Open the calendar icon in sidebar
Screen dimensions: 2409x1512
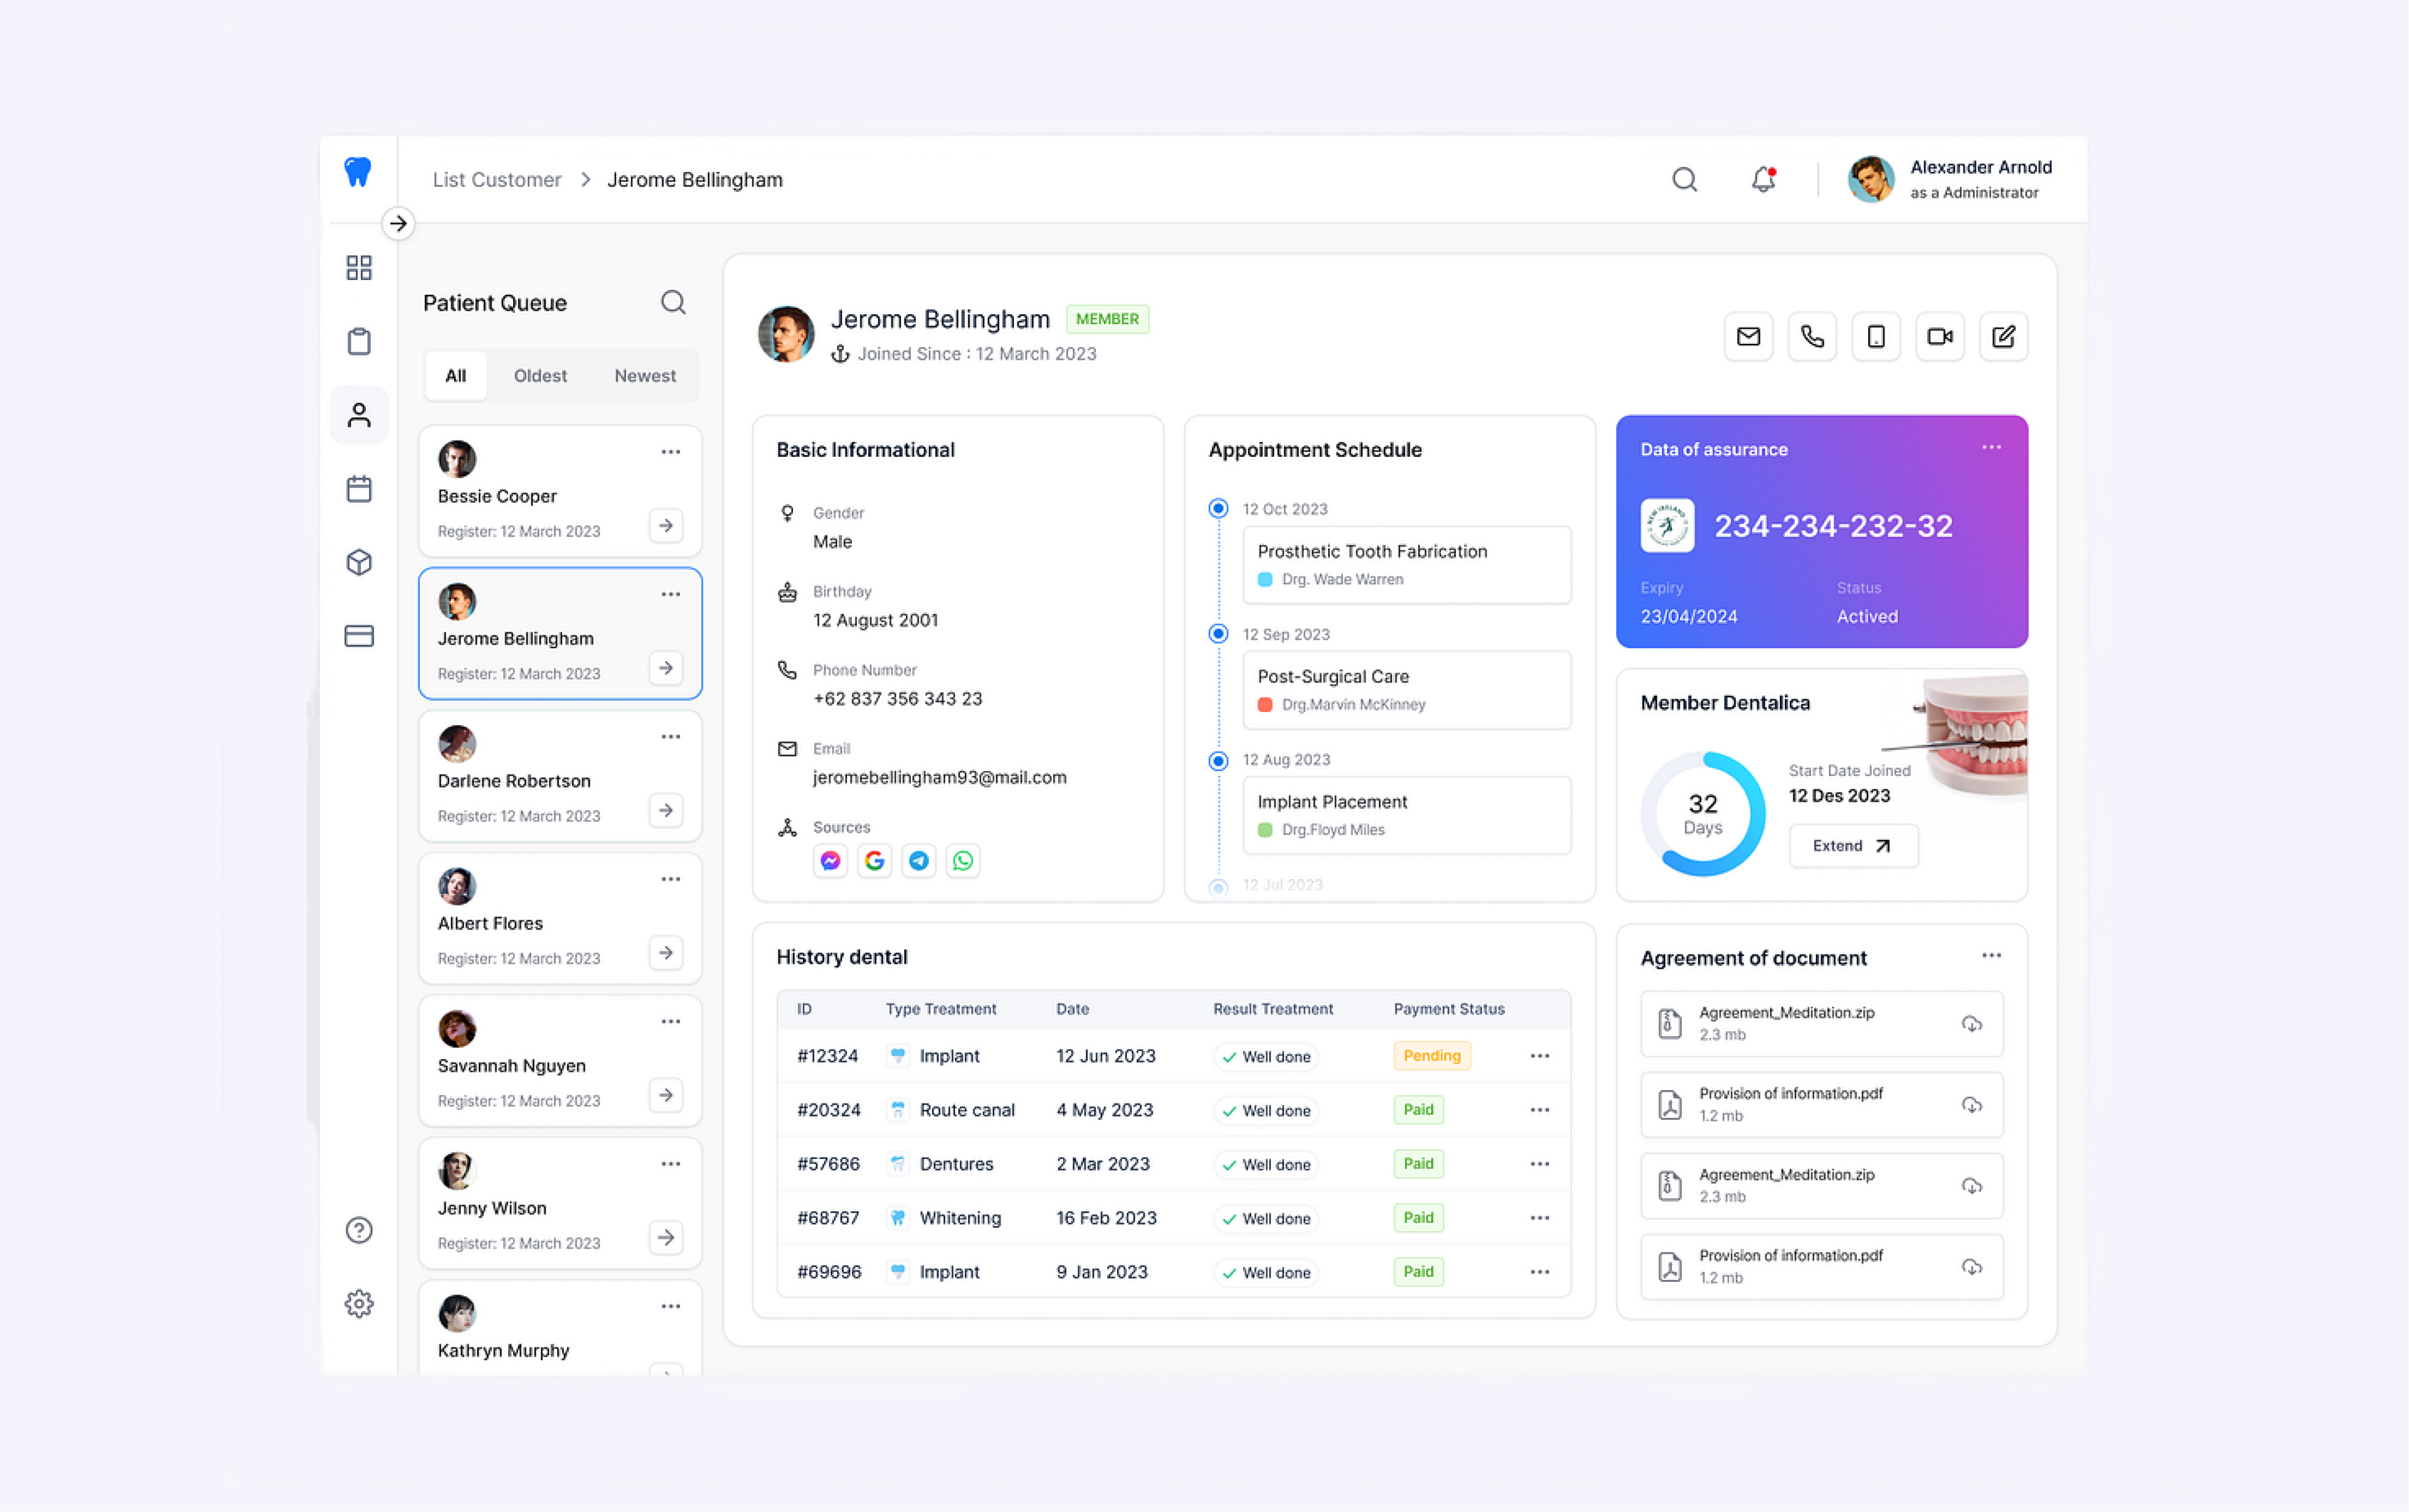click(359, 489)
